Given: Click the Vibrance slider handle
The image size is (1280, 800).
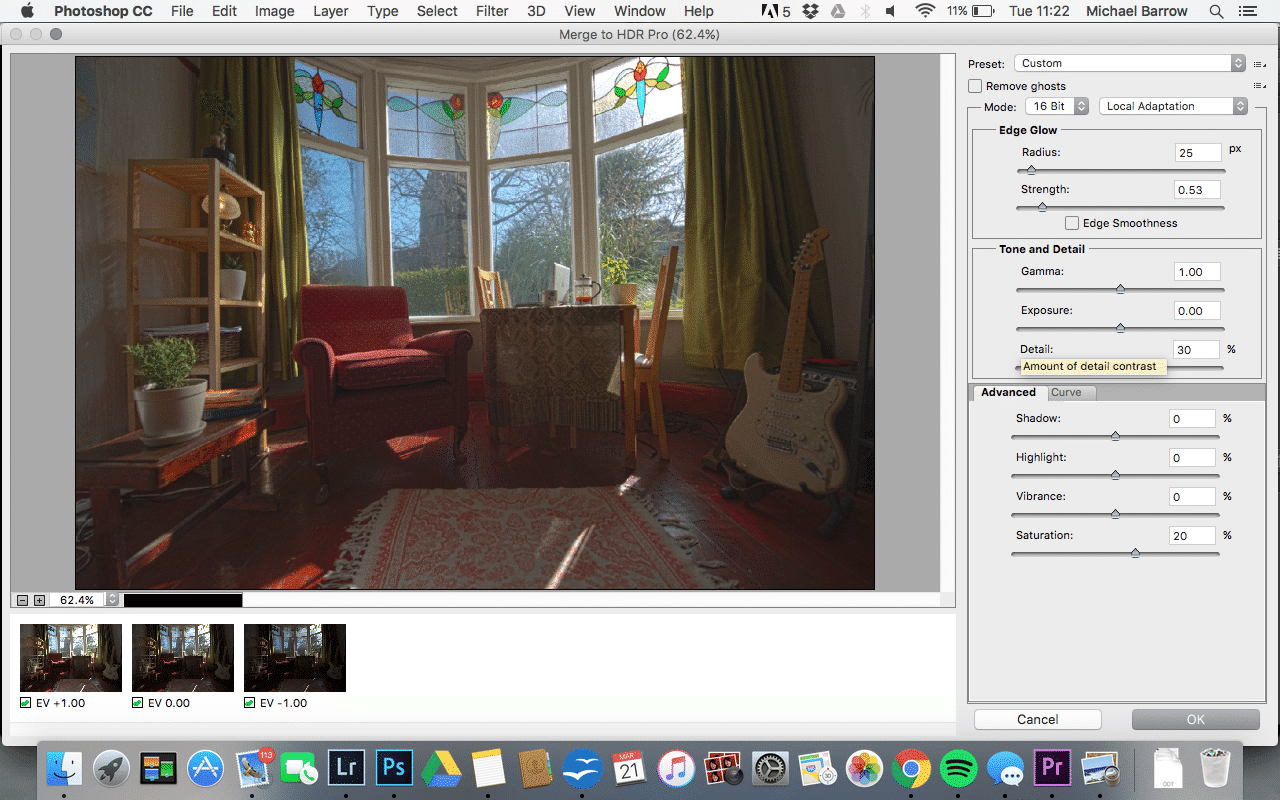Looking at the screenshot, I should (x=1115, y=514).
